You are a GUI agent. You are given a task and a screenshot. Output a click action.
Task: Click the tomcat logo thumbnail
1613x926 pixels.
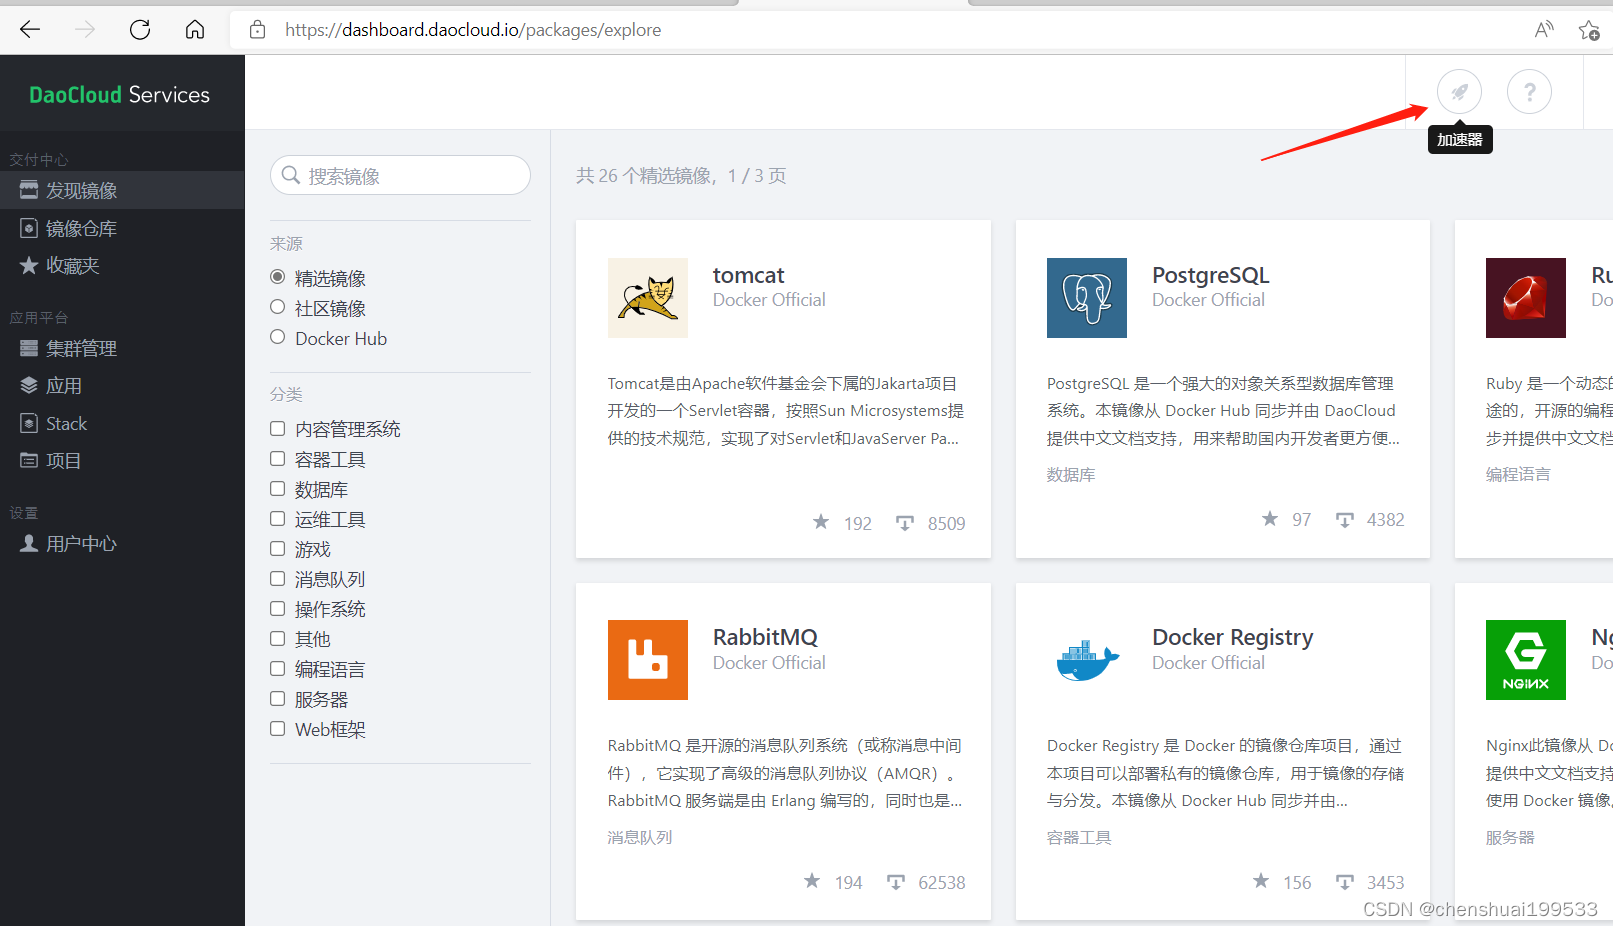pyautogui.click(x=648, y=298)
